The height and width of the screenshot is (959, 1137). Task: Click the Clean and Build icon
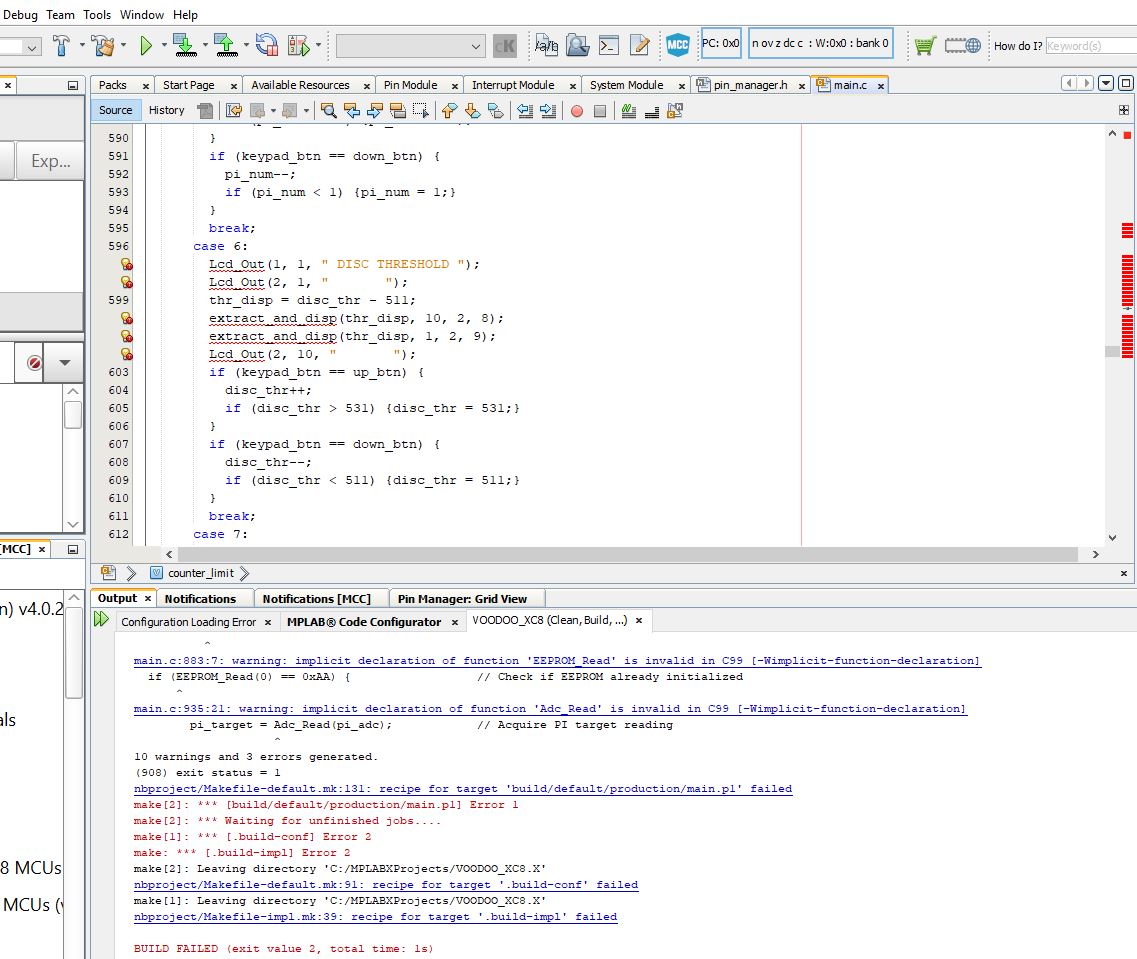103,45
